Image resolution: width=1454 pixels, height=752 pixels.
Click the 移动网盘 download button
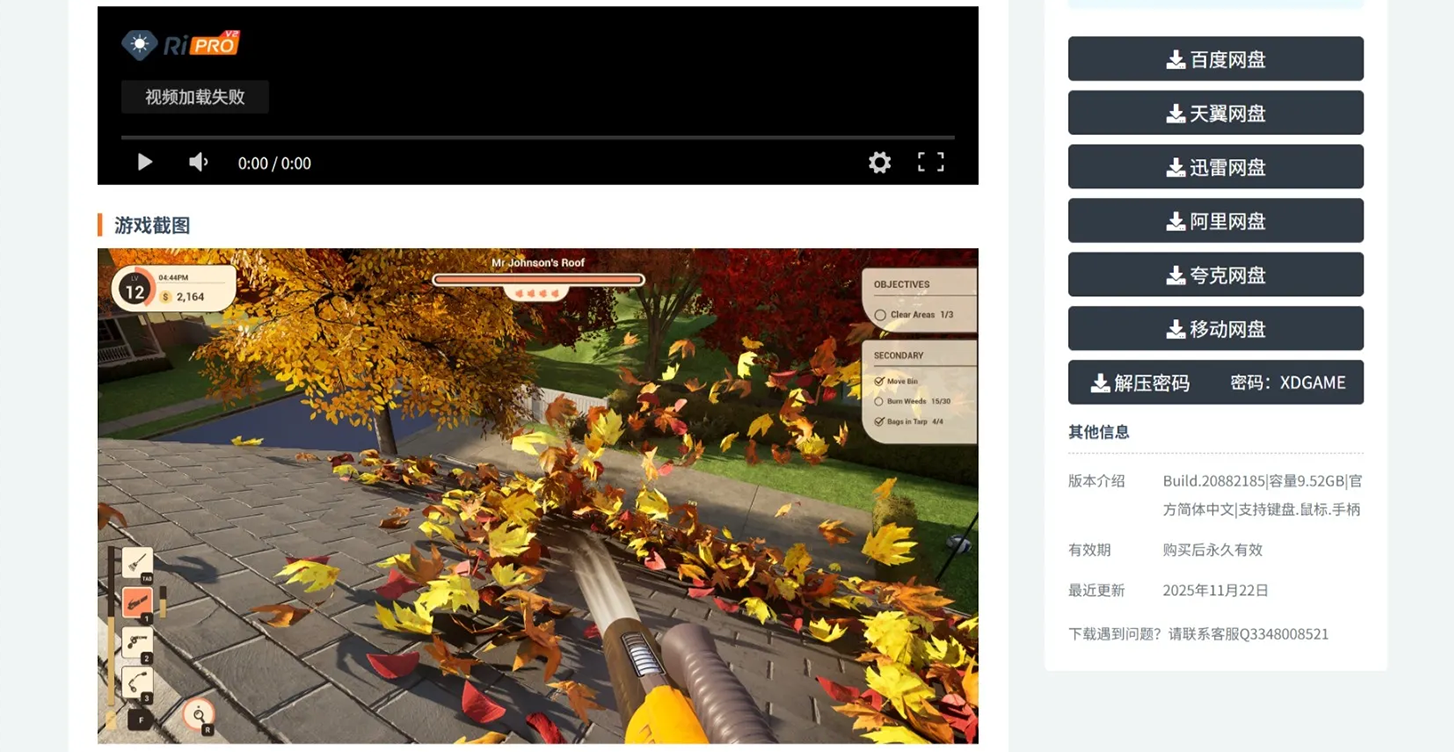(1215, 329)
